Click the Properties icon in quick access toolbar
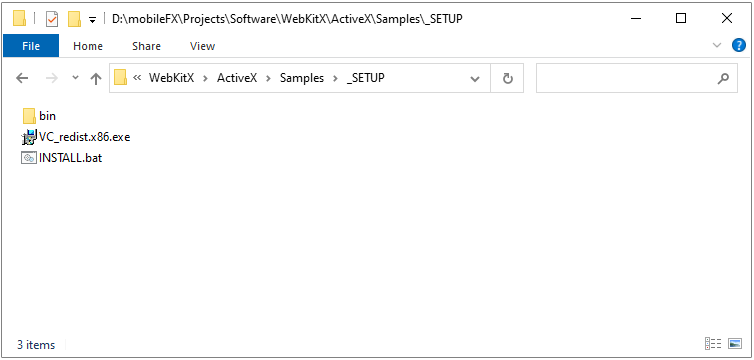Screen dimensions: 754x360 click(x=51, y=19)
